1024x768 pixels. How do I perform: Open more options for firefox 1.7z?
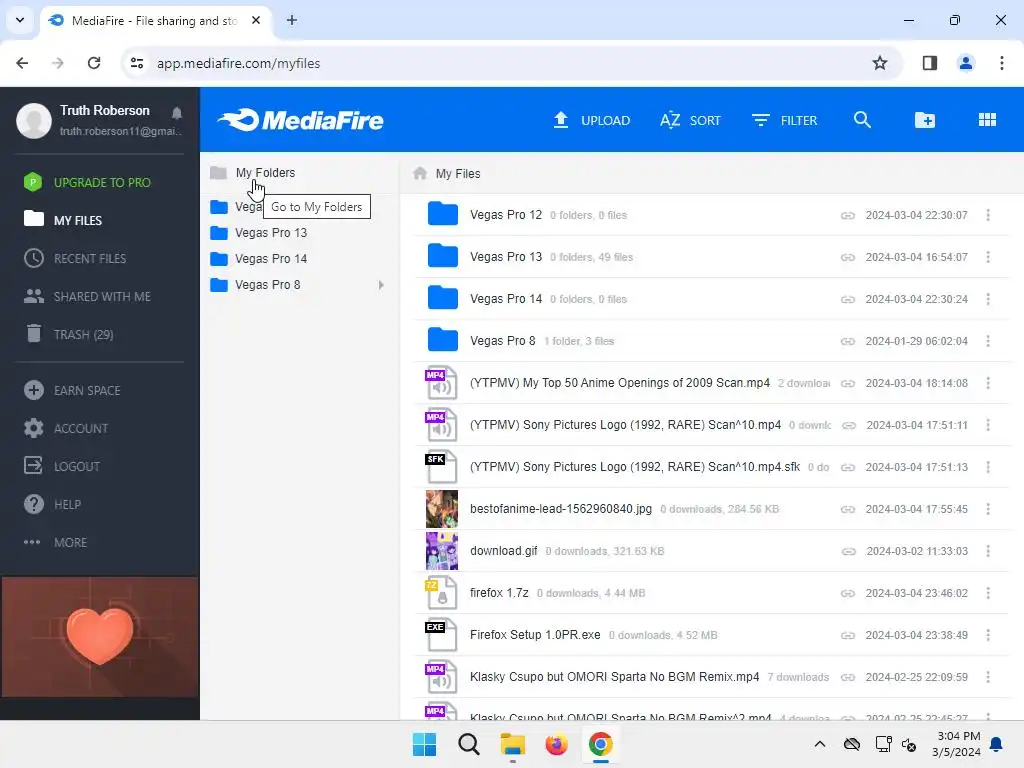pyautogui.click(x=988, y=592)
